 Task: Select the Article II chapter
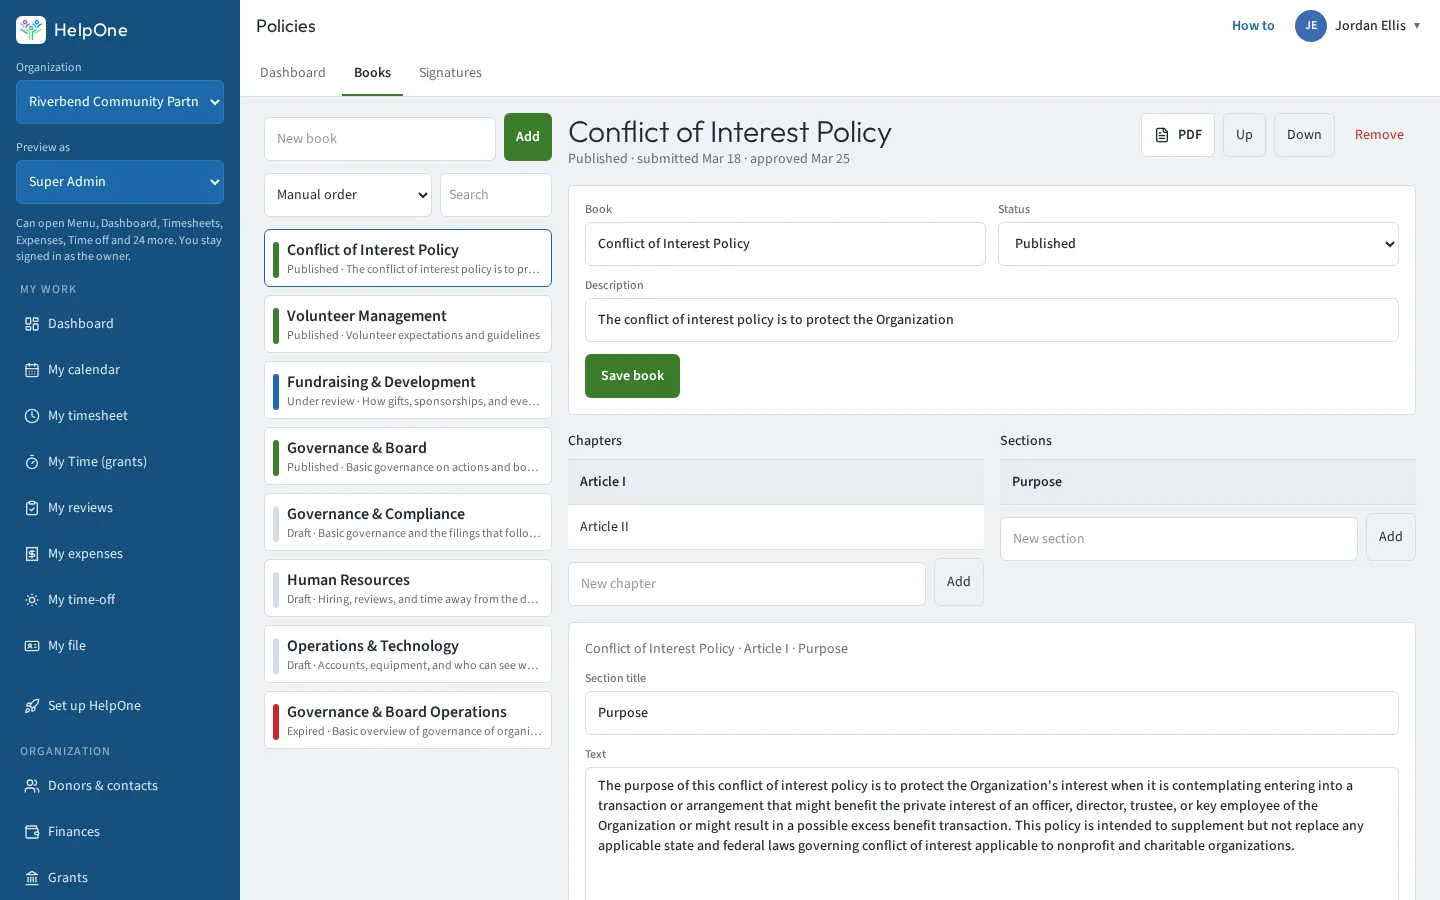(776, 527)
